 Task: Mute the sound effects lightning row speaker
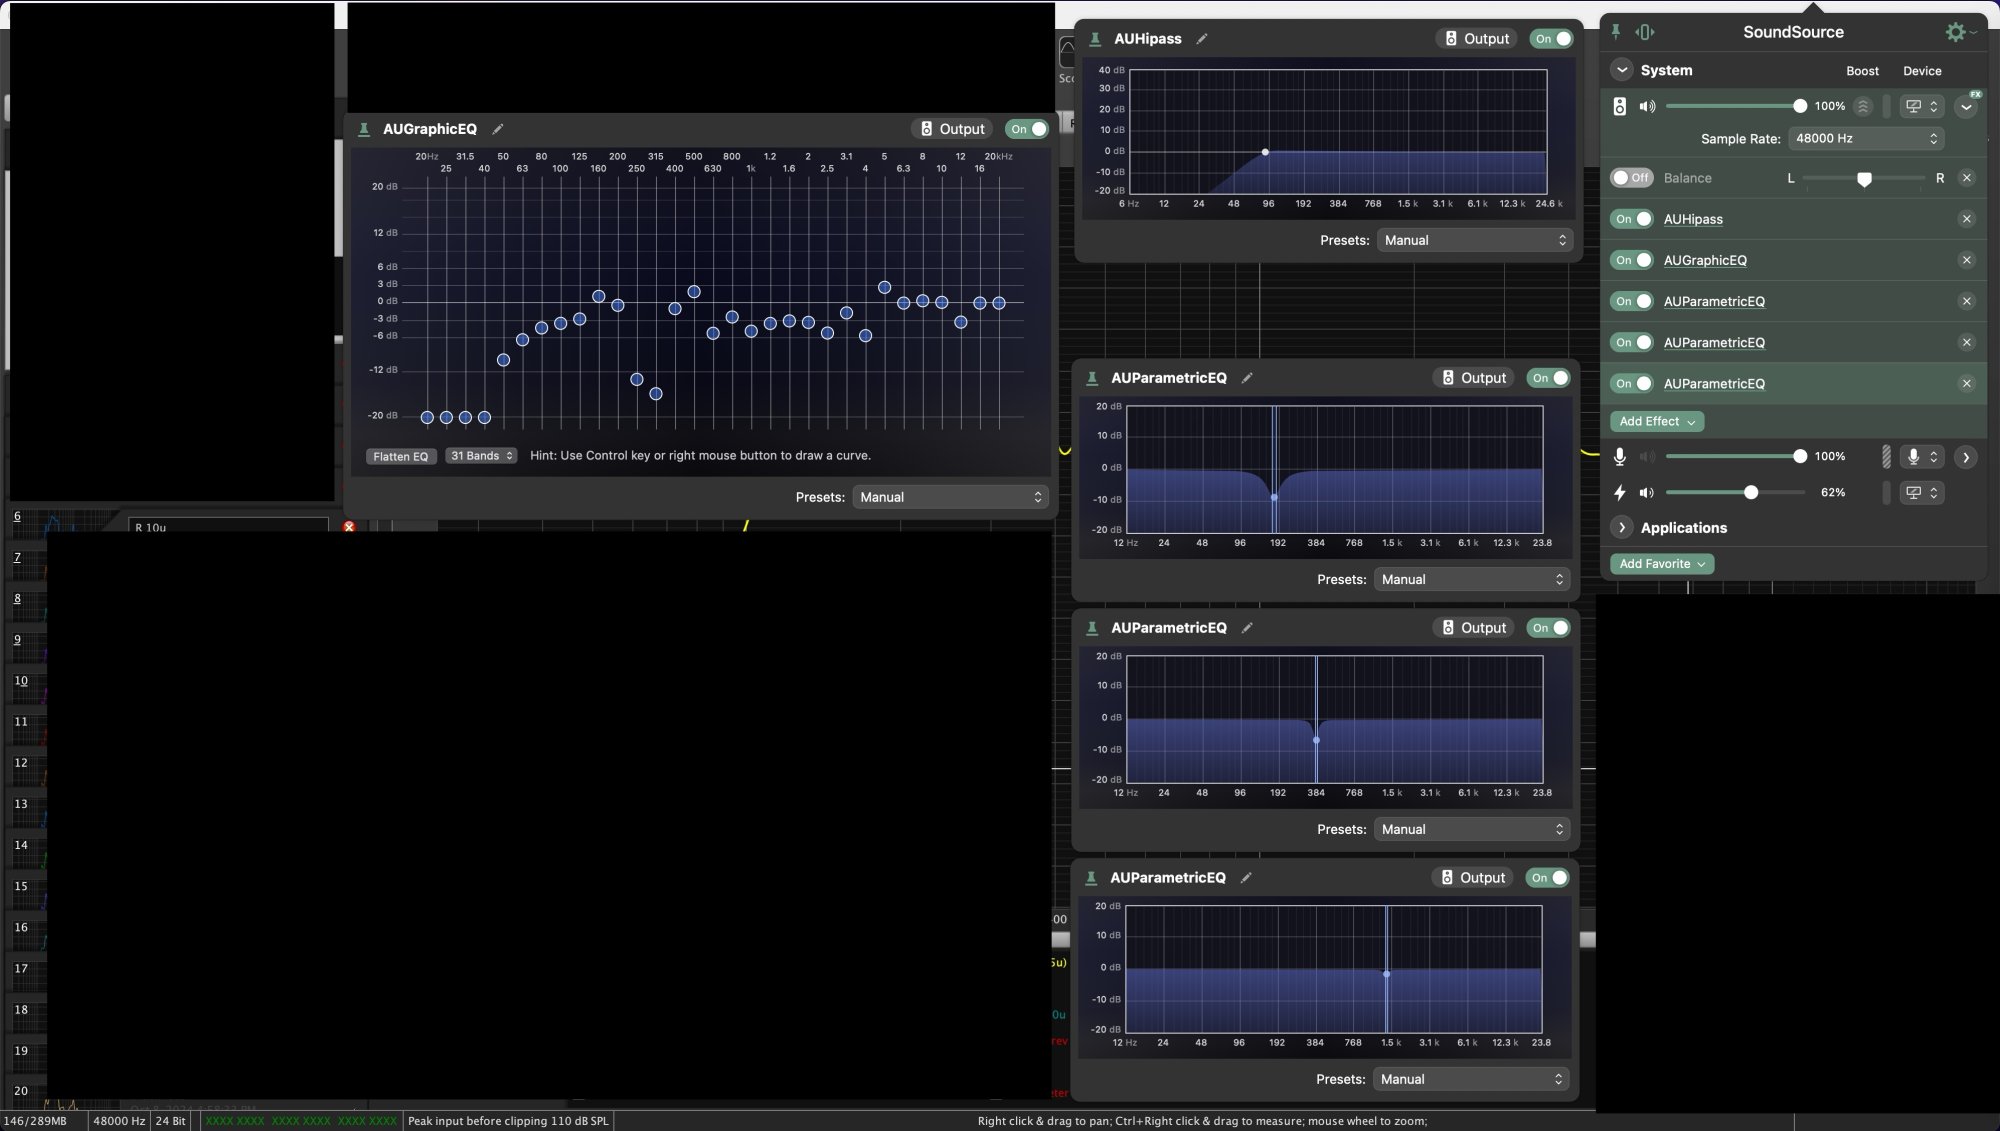click(x=1647, y=493)
